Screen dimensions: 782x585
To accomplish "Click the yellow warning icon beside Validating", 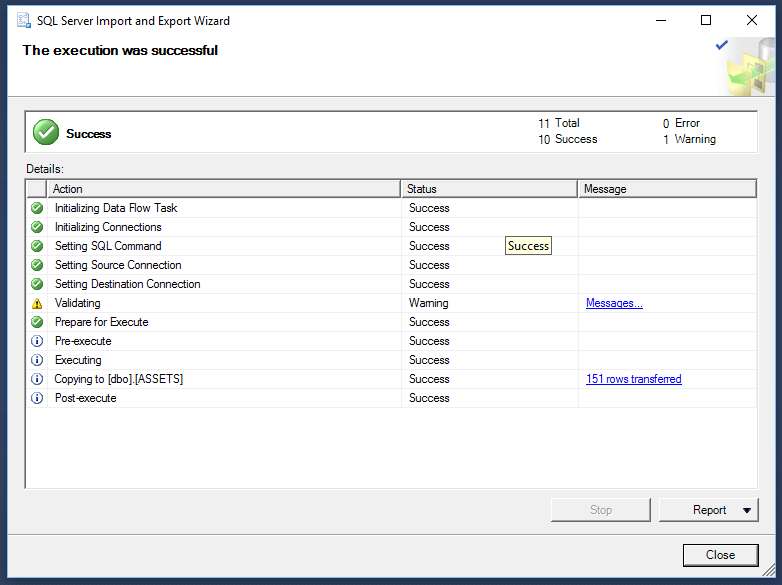I will tap(37, 303).
